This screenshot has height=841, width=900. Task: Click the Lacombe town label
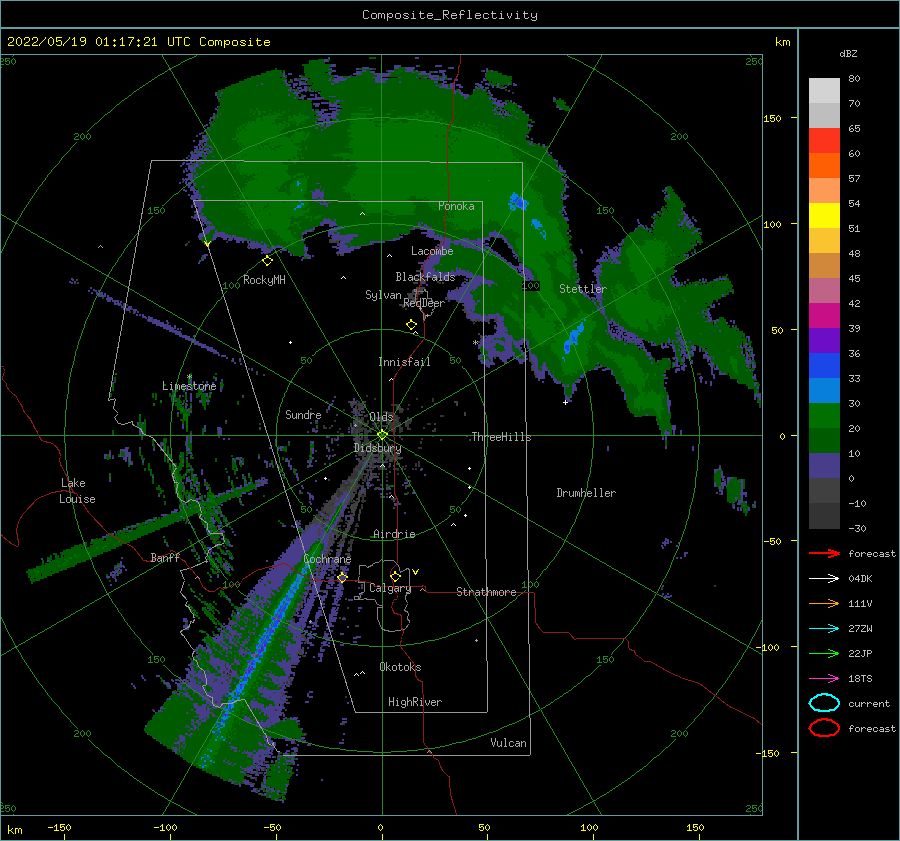432,251
